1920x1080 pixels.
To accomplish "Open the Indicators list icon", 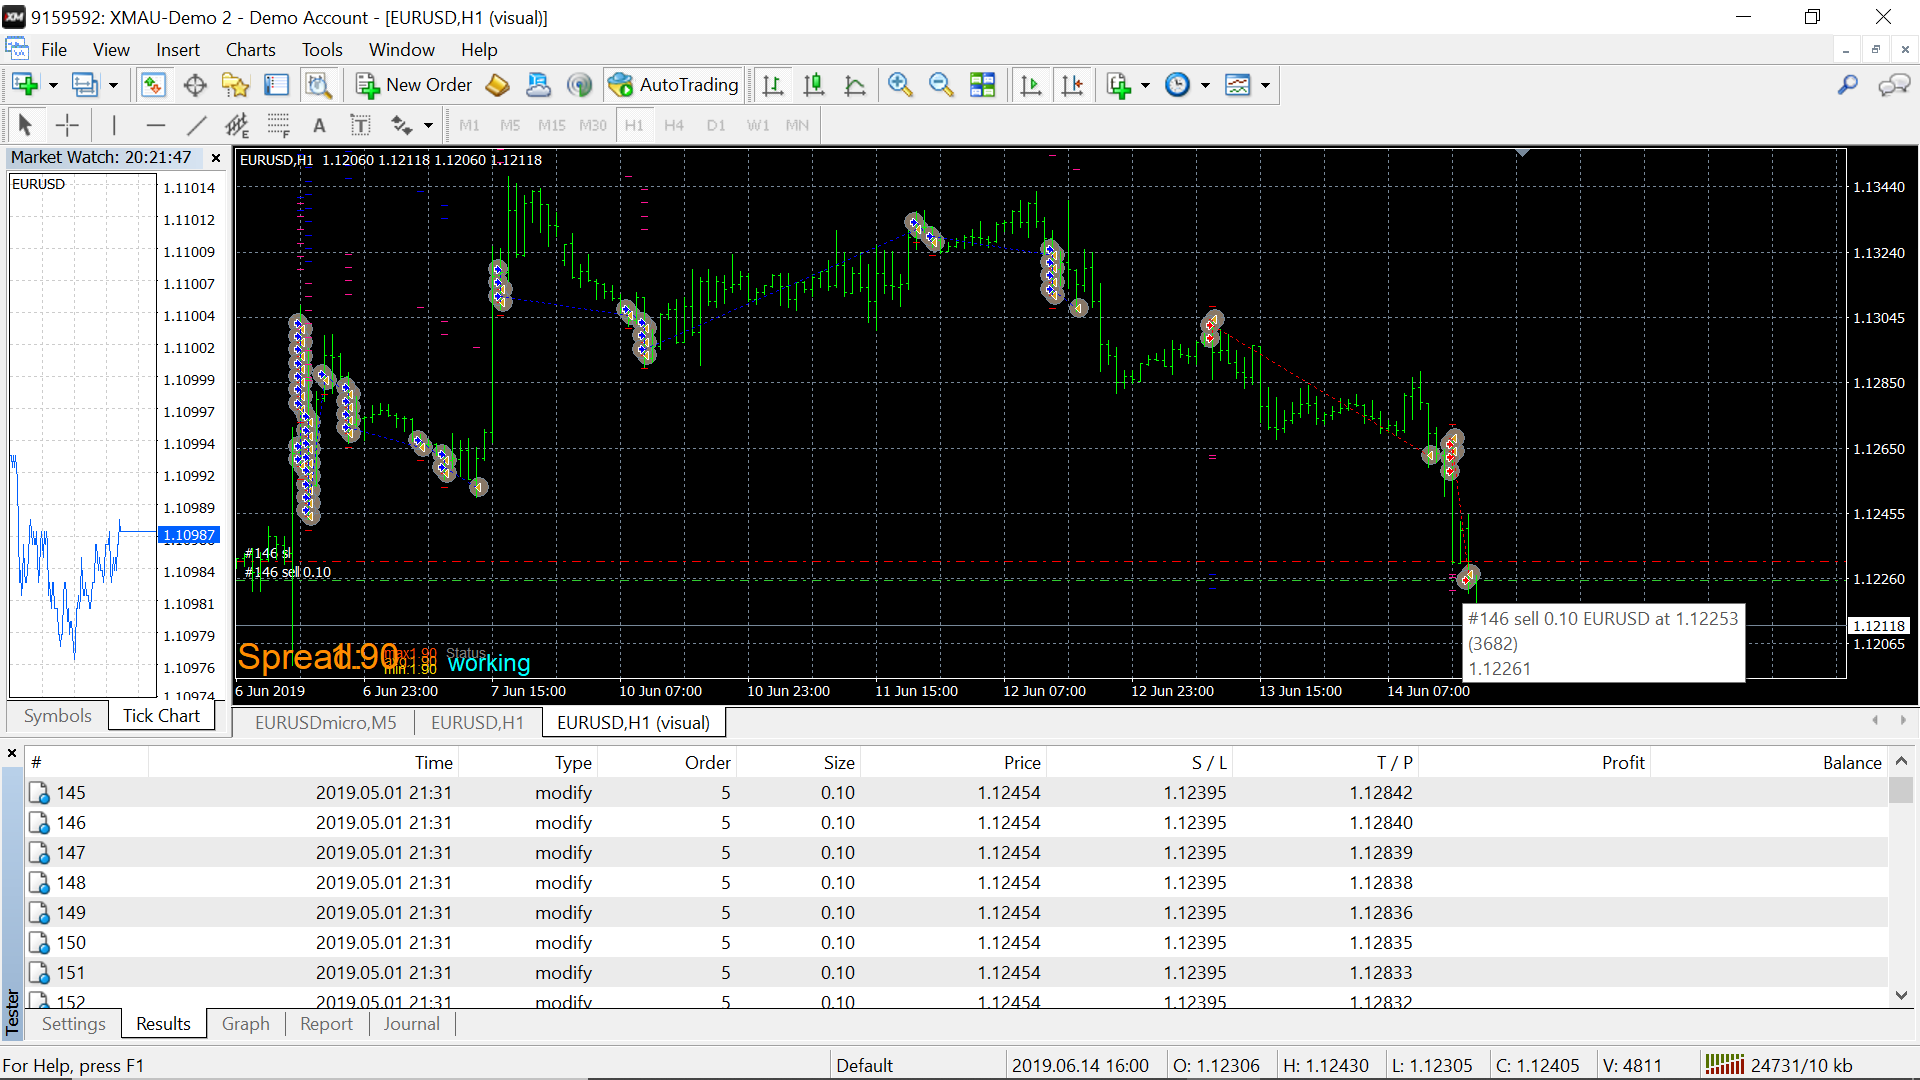I will click(x=1119, y=85).
